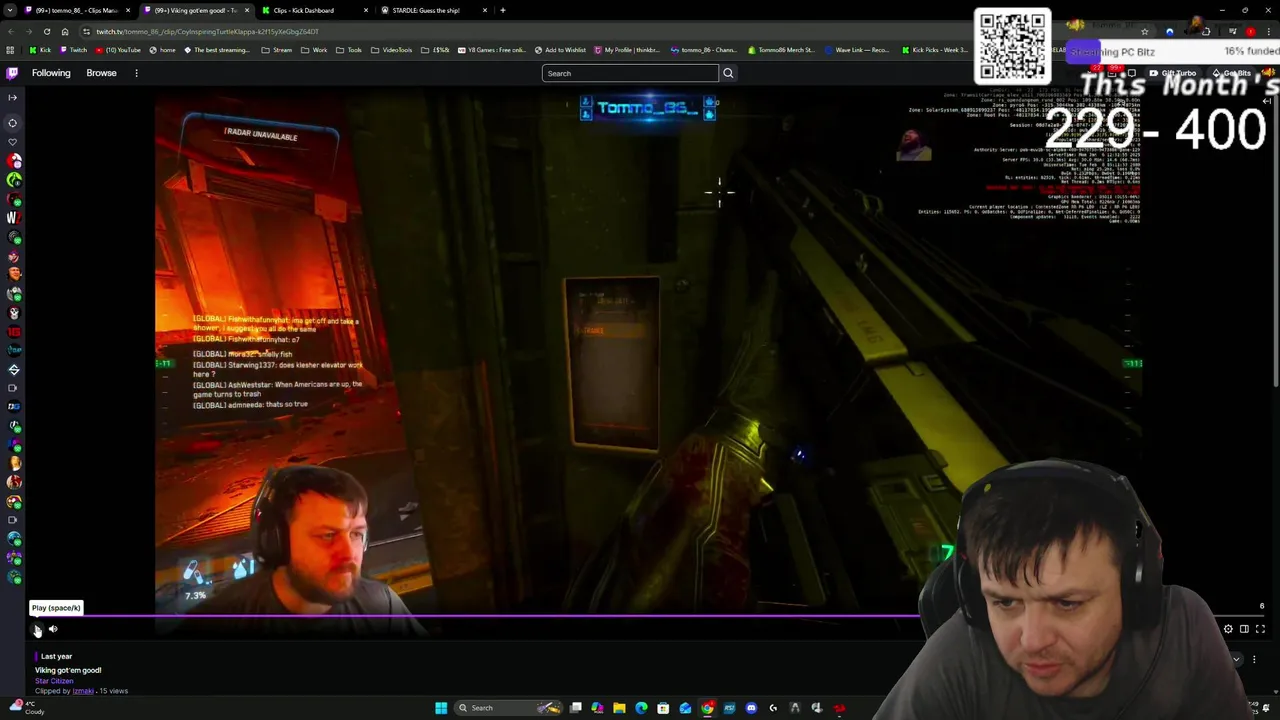
Task: Open Windows Start menu
Action: point(441,708)
